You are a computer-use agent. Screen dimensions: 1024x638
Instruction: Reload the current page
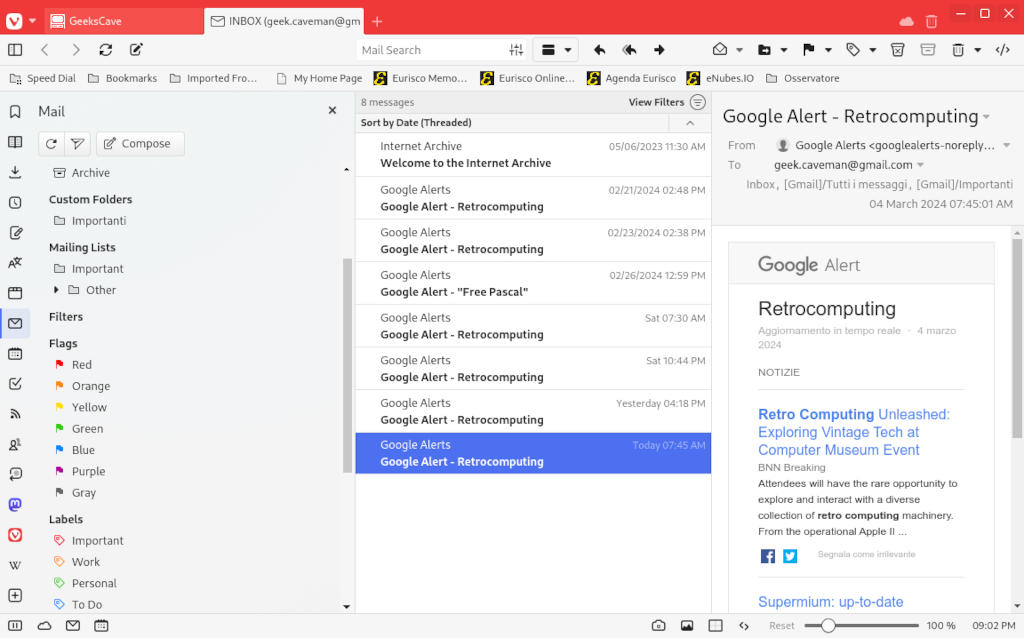tap(105, 50)
